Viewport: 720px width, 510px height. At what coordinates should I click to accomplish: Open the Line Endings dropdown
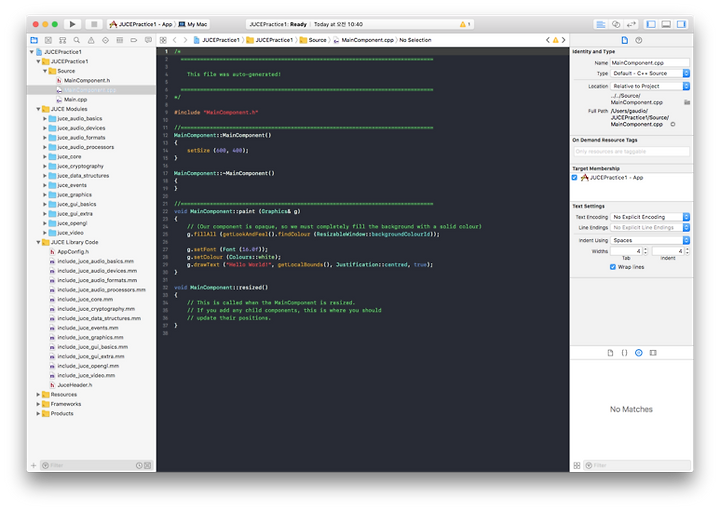650,228
